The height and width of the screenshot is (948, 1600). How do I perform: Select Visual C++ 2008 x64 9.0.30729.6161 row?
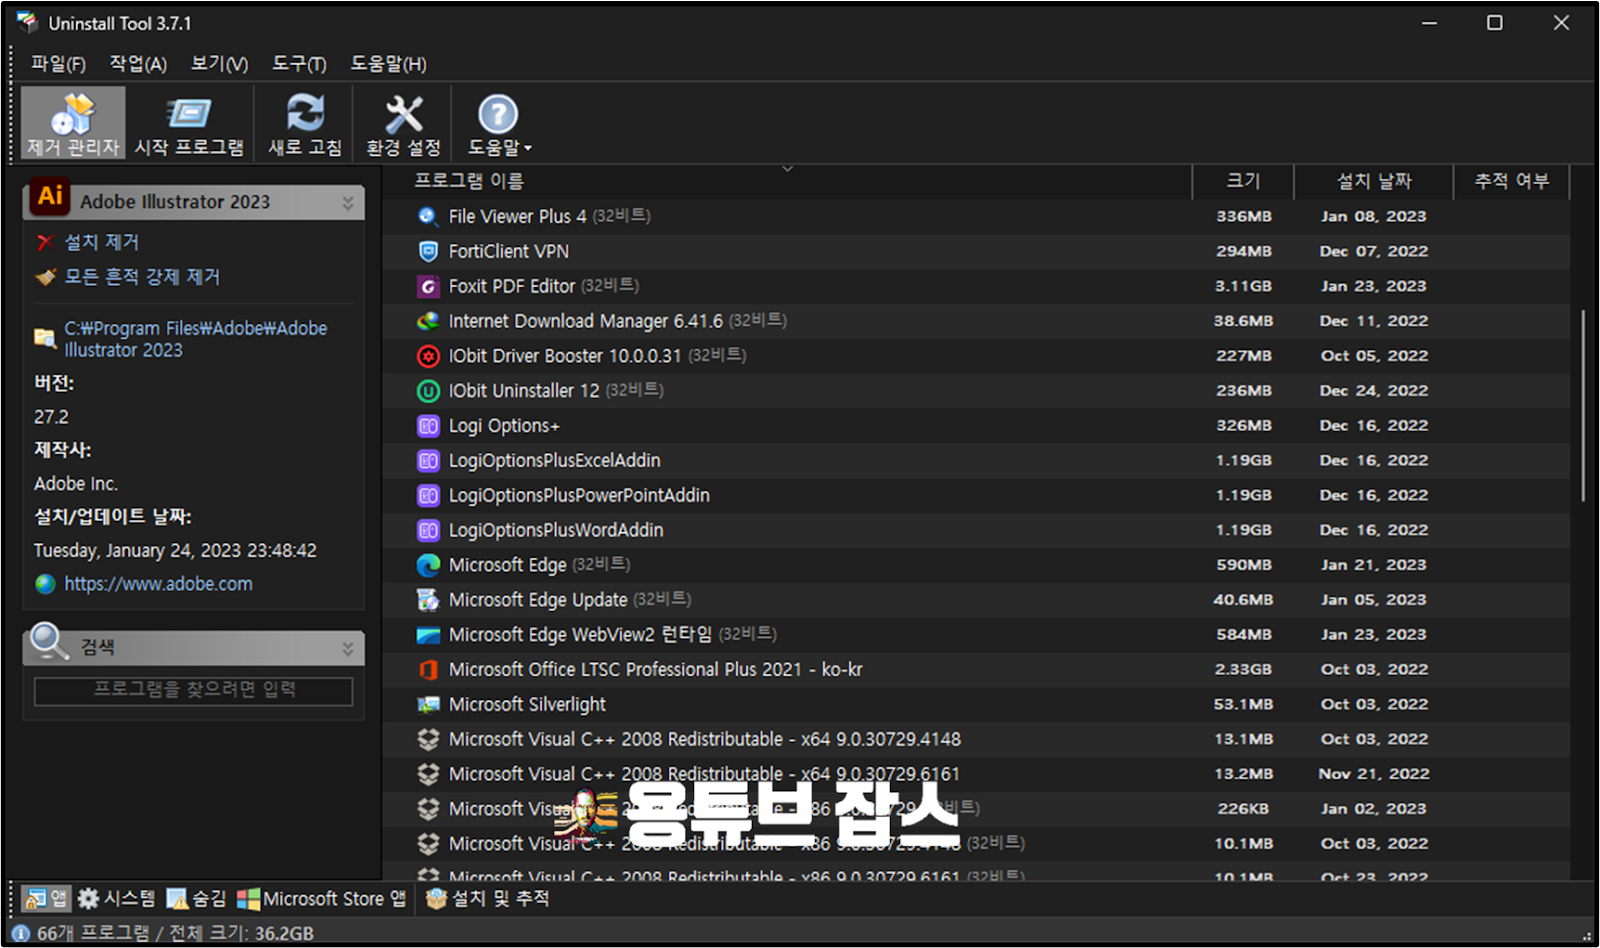[976, 774]
